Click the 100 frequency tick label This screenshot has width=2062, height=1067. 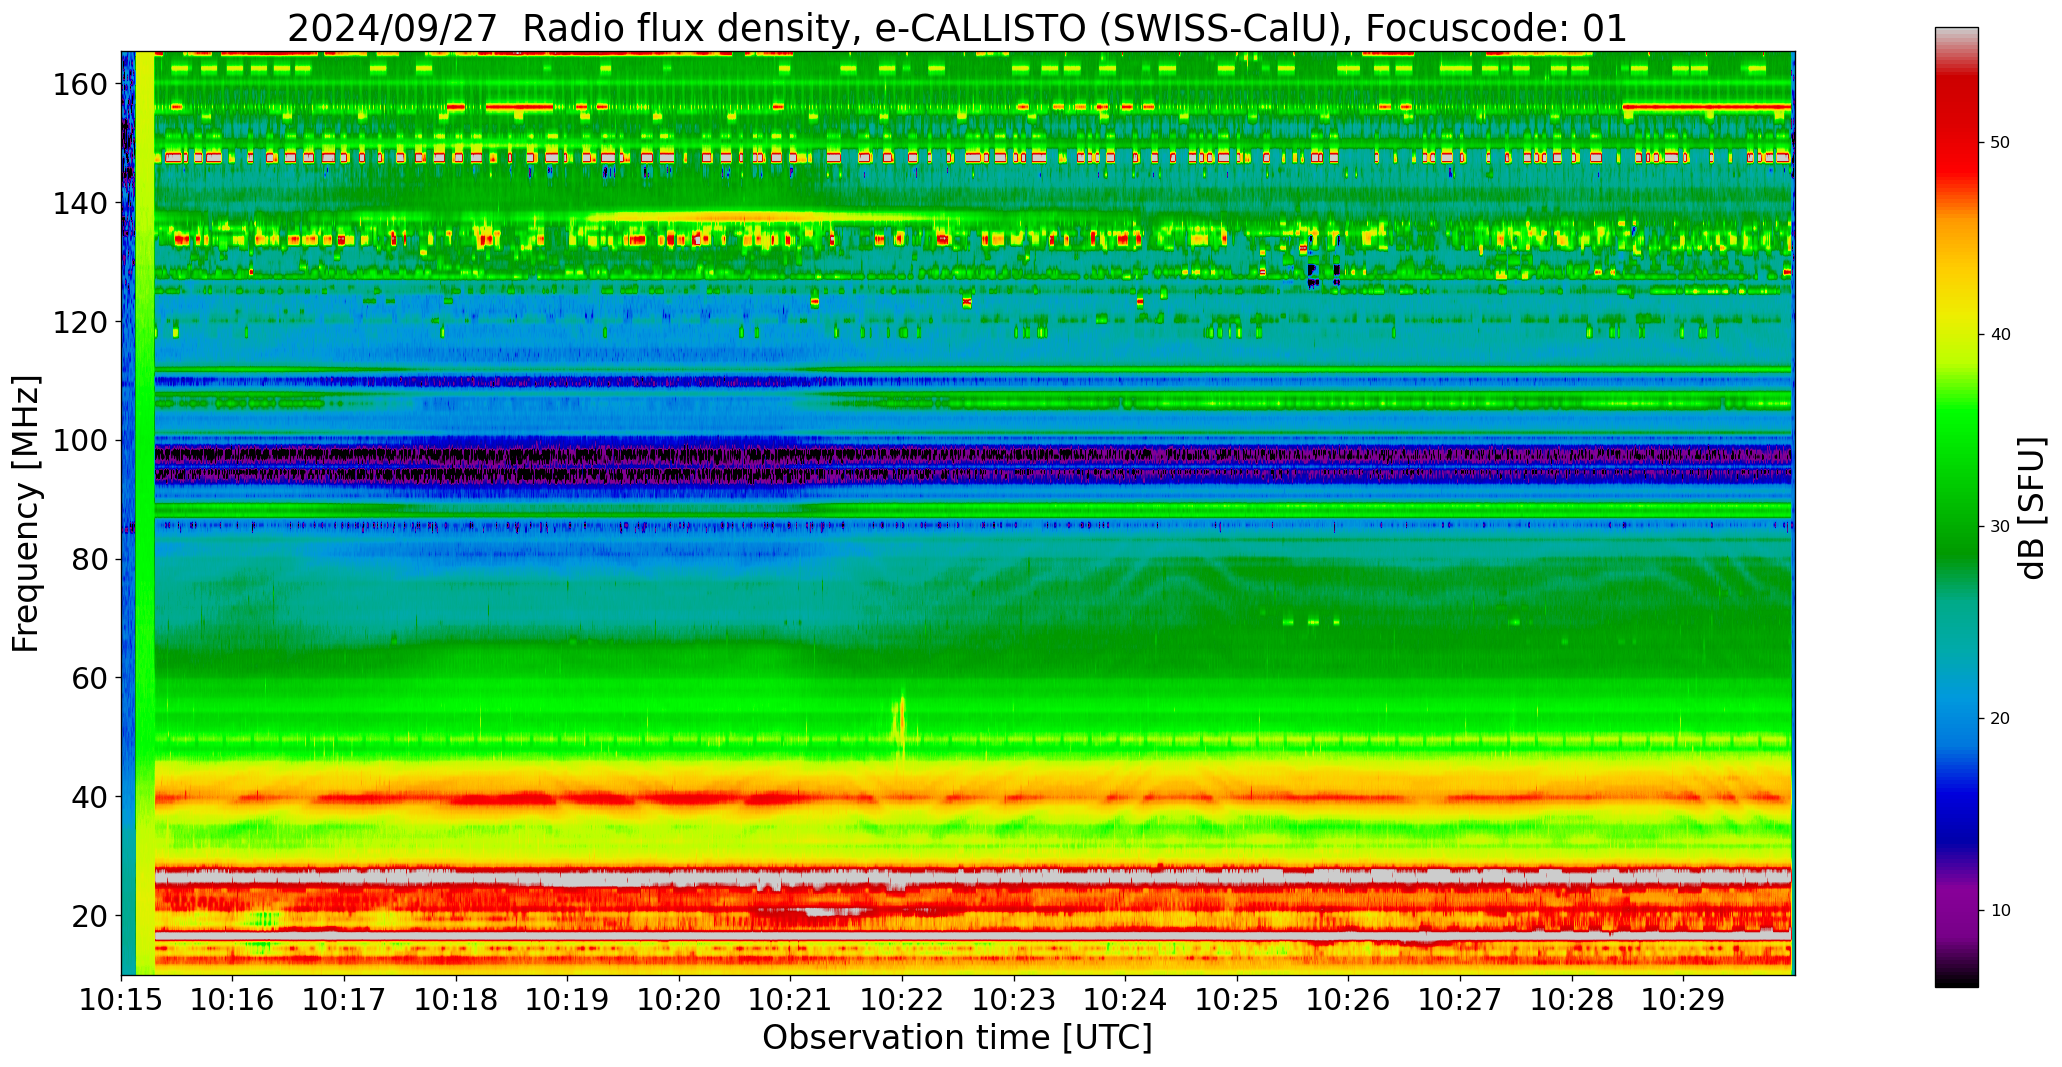coord(80,440)
